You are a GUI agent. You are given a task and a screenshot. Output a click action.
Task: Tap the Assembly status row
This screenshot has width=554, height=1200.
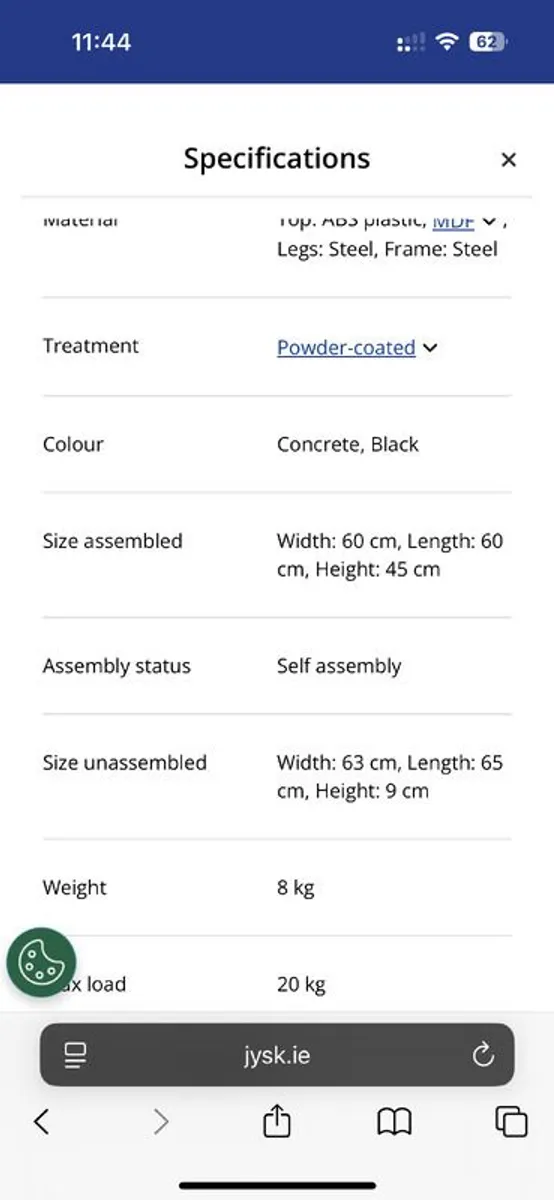[x=277, y=666]
